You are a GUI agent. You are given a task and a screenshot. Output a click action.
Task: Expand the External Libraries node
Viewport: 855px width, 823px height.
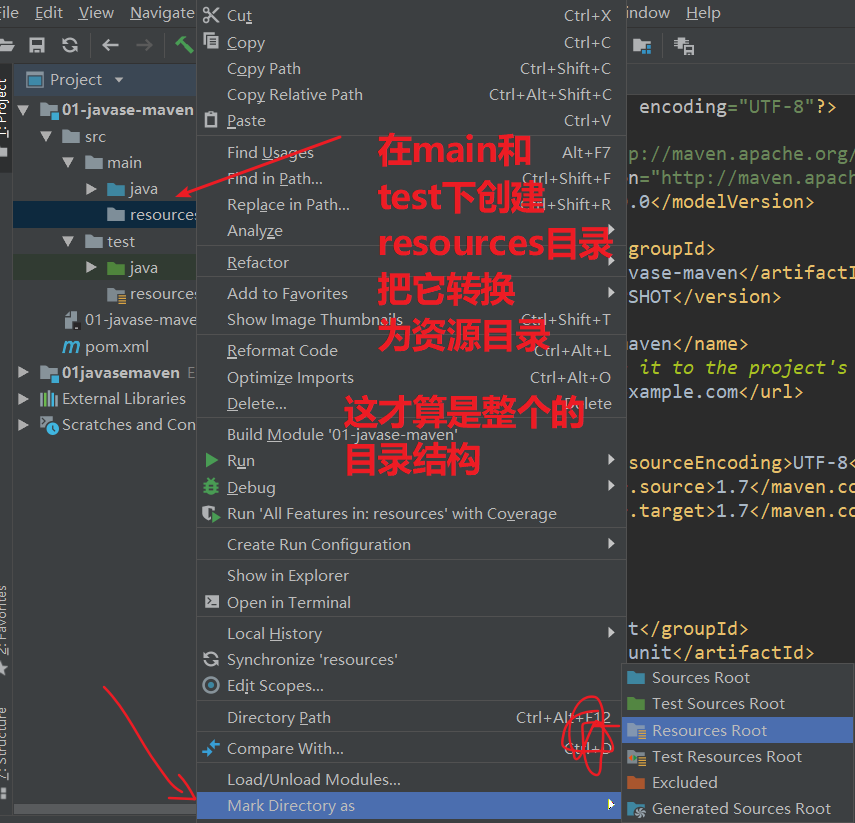click(x=23, y=399)
